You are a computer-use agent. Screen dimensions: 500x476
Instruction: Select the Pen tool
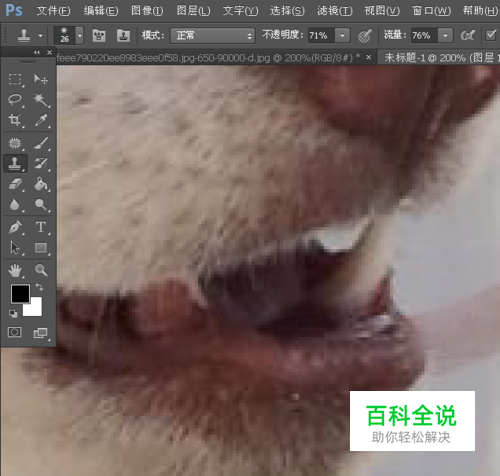(x=15, y=227)
